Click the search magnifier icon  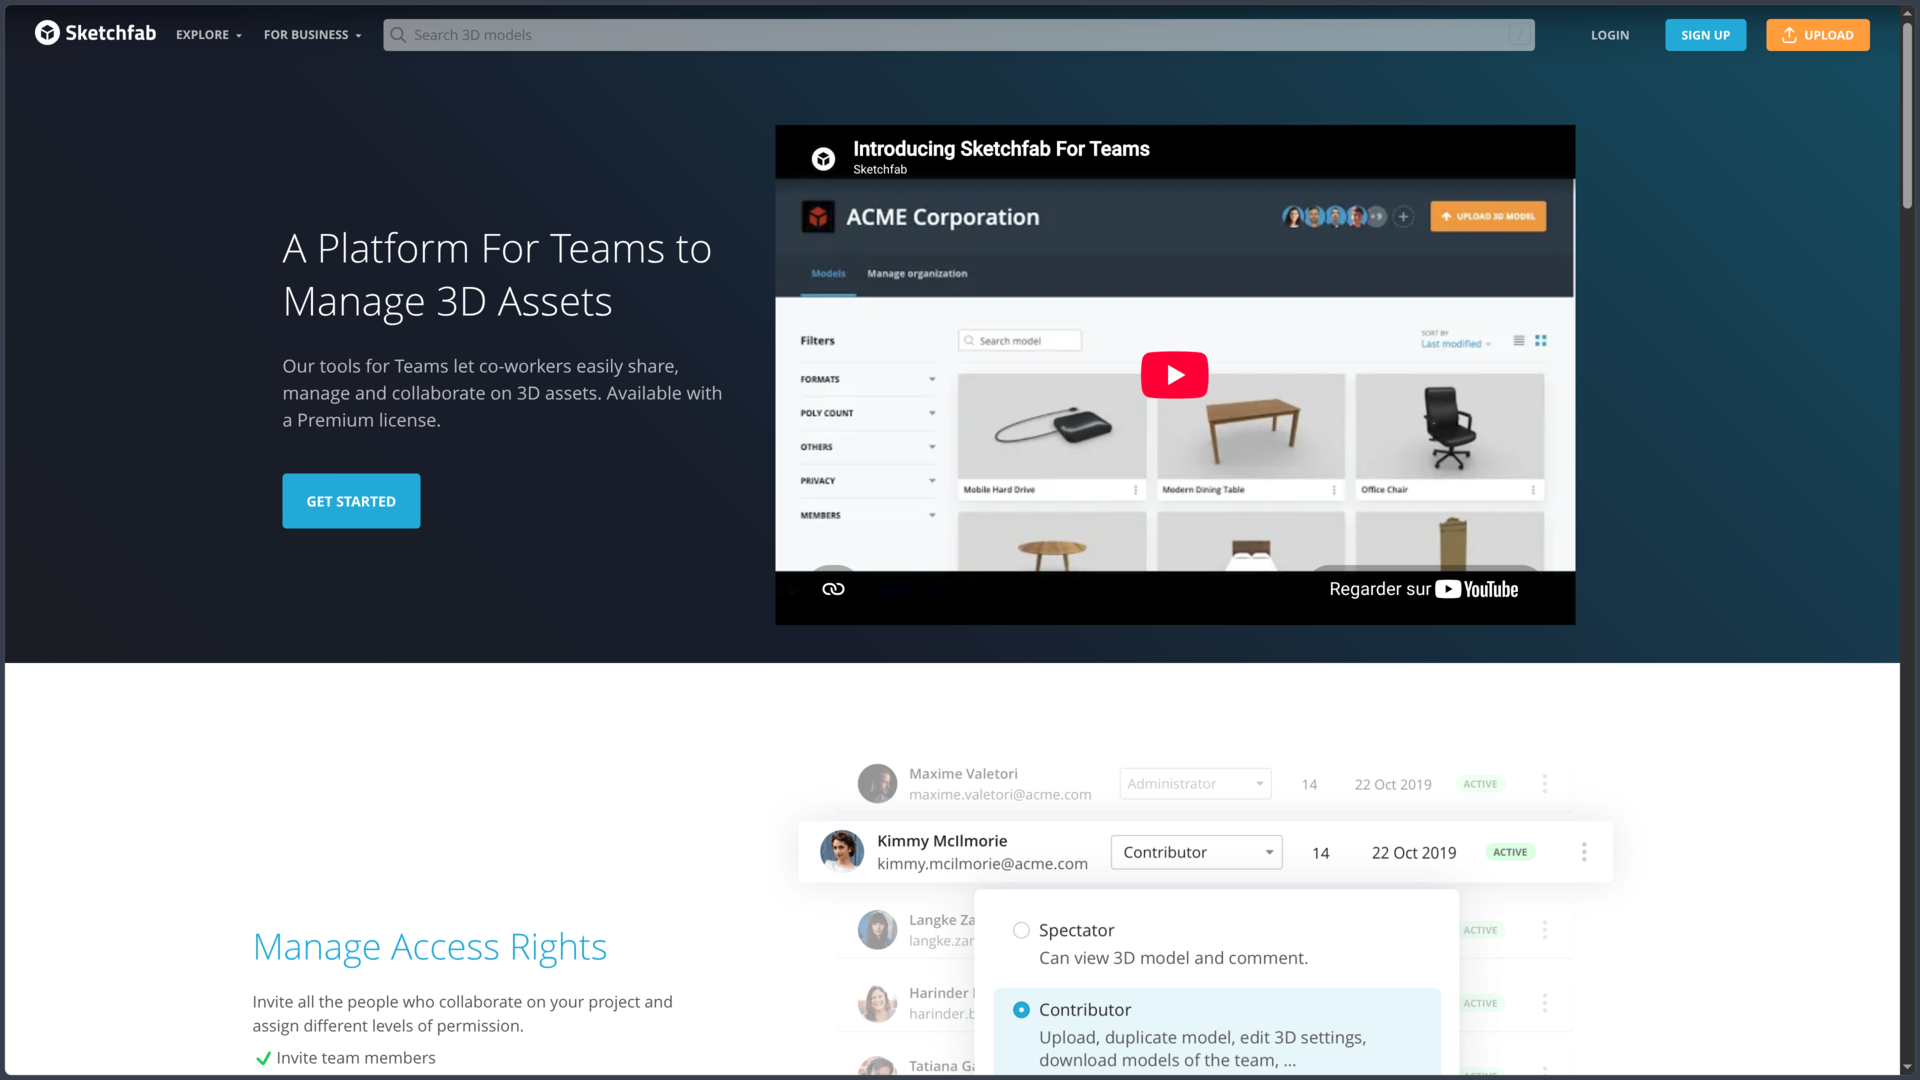pos(398,35)
